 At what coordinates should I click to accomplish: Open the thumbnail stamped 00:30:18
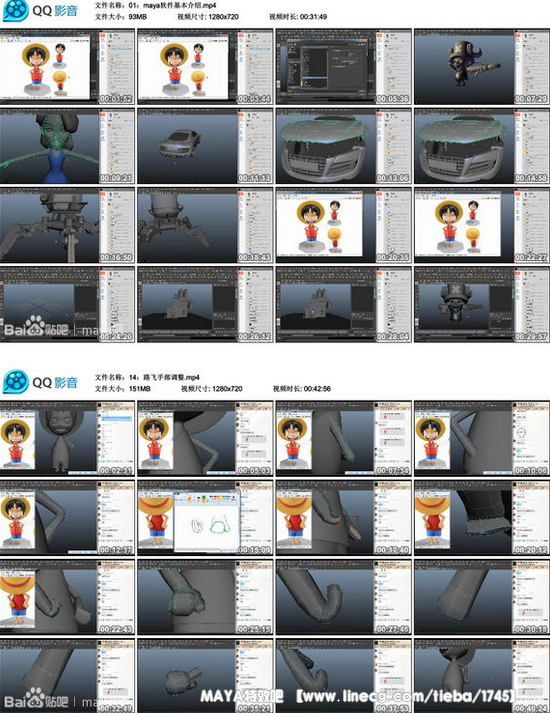coord(482,597)
